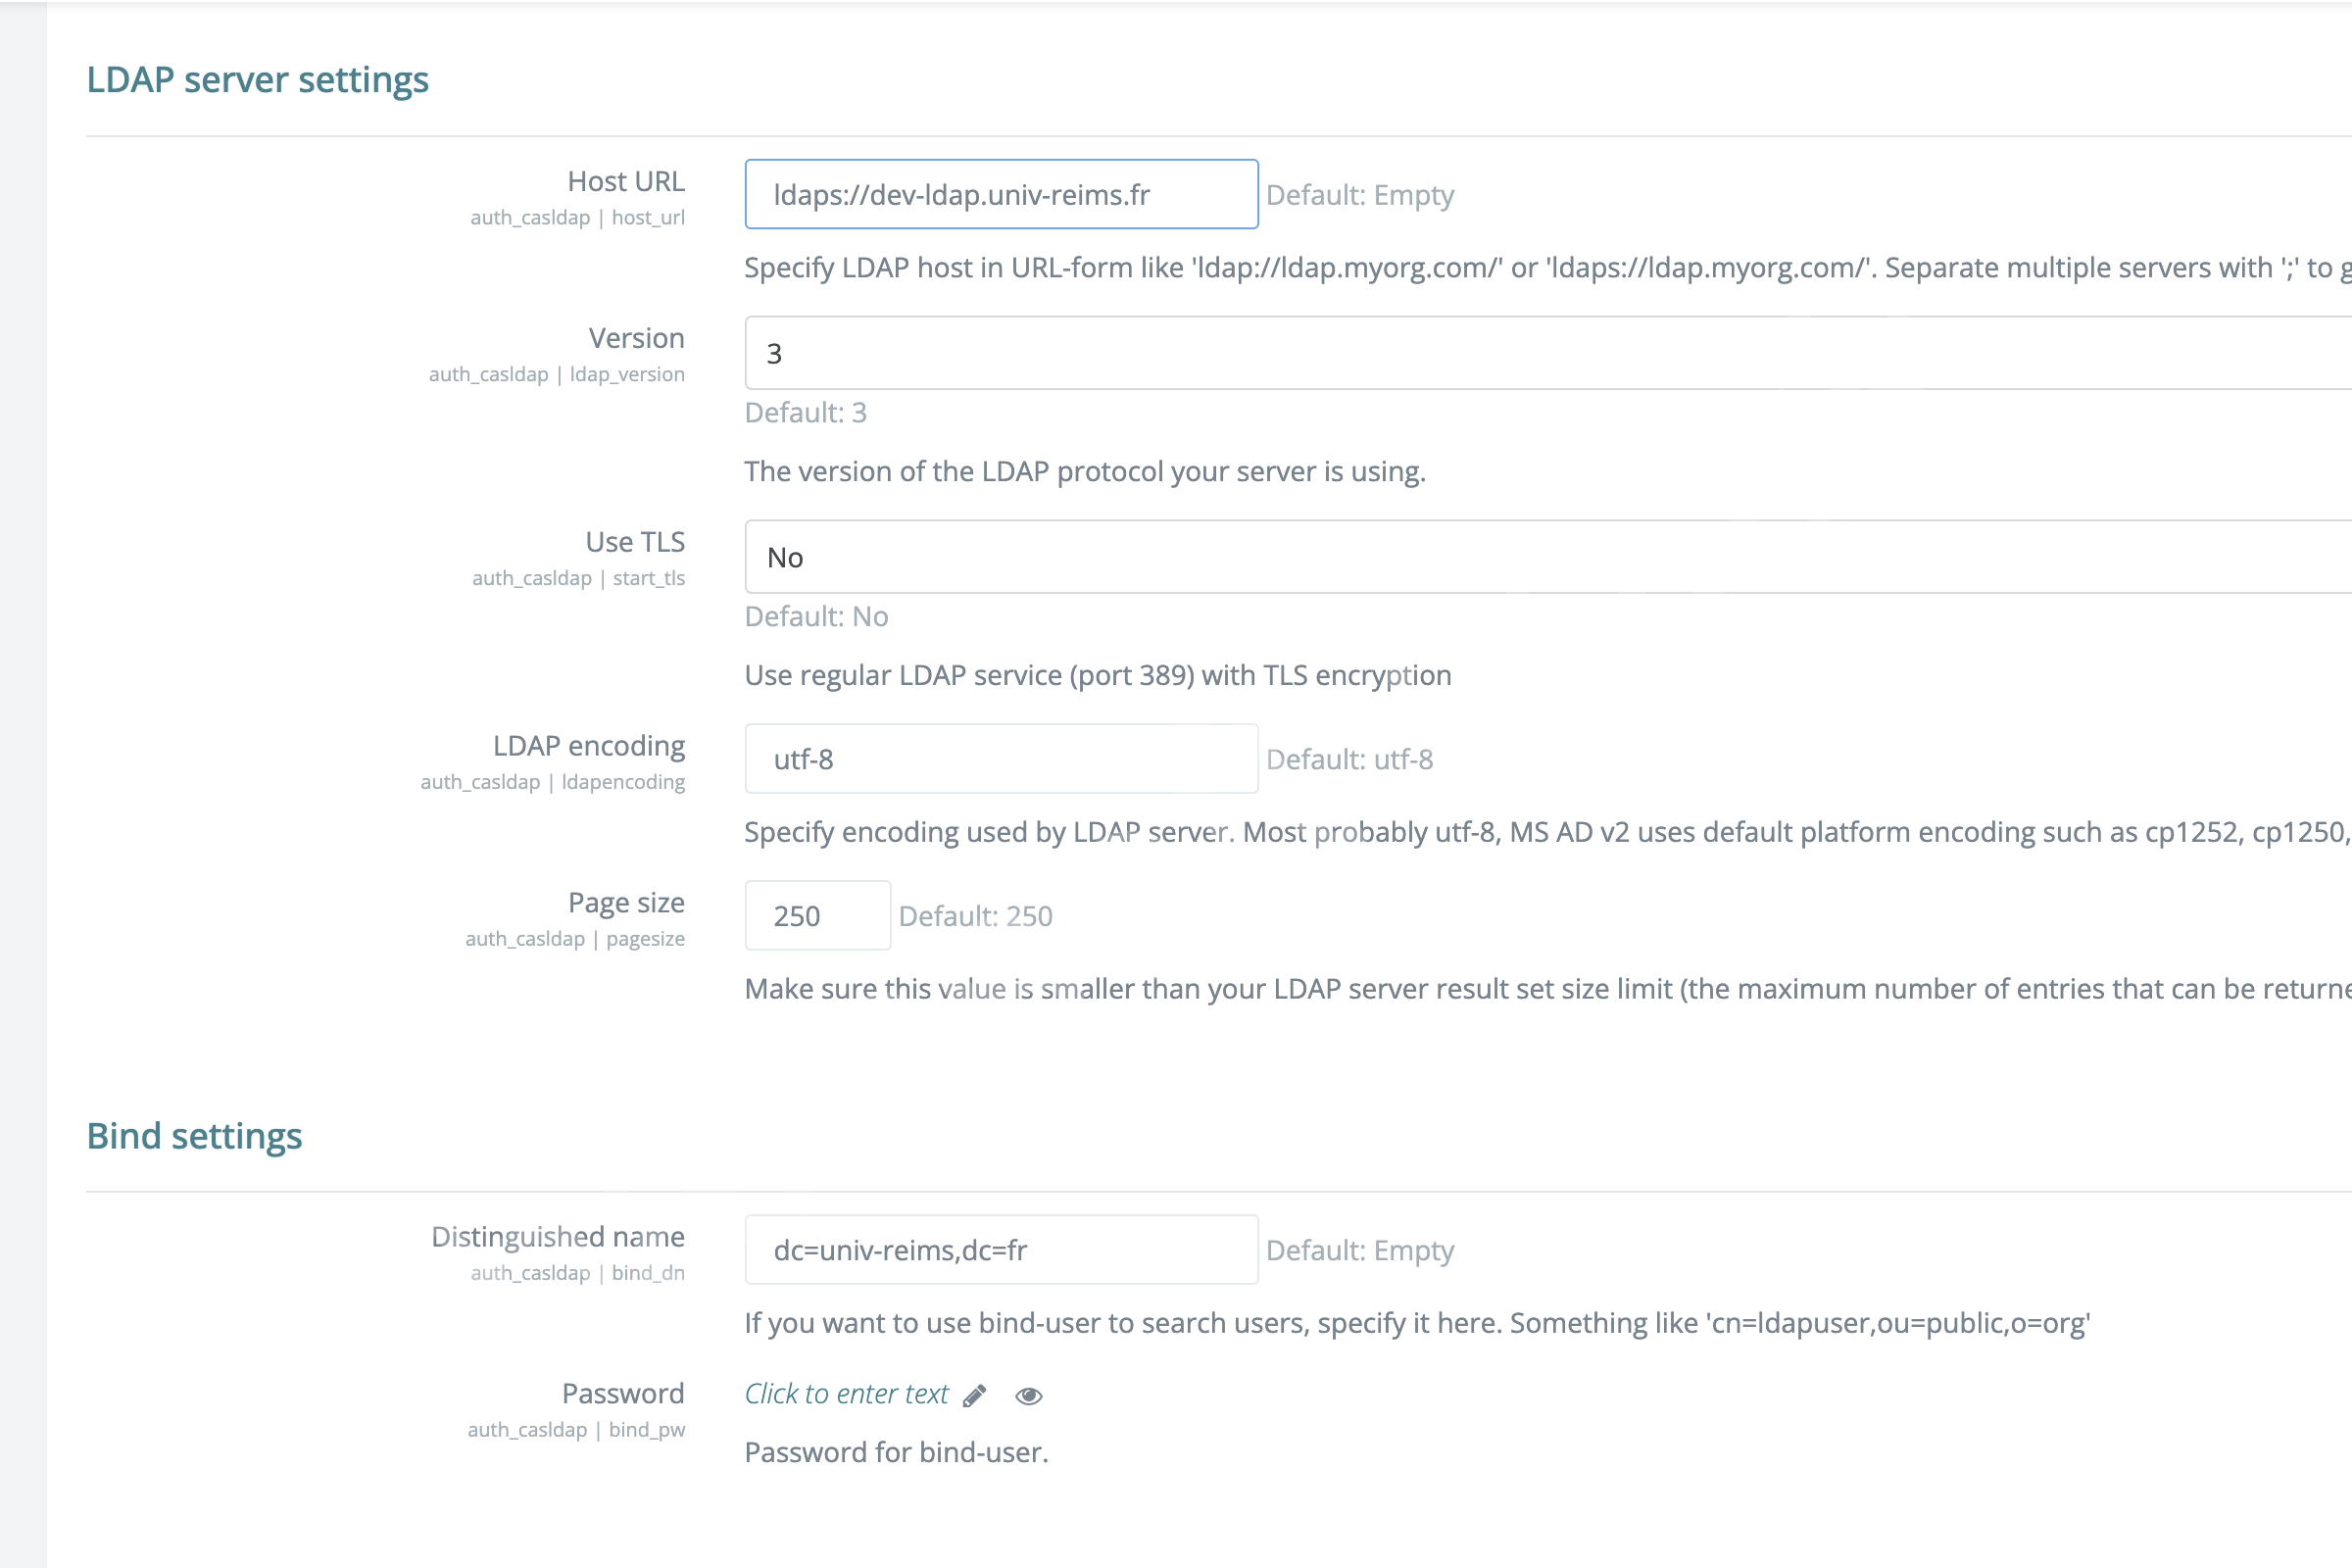Click the Host URL setting label
2352x1568 pixels.
(626, 181)
